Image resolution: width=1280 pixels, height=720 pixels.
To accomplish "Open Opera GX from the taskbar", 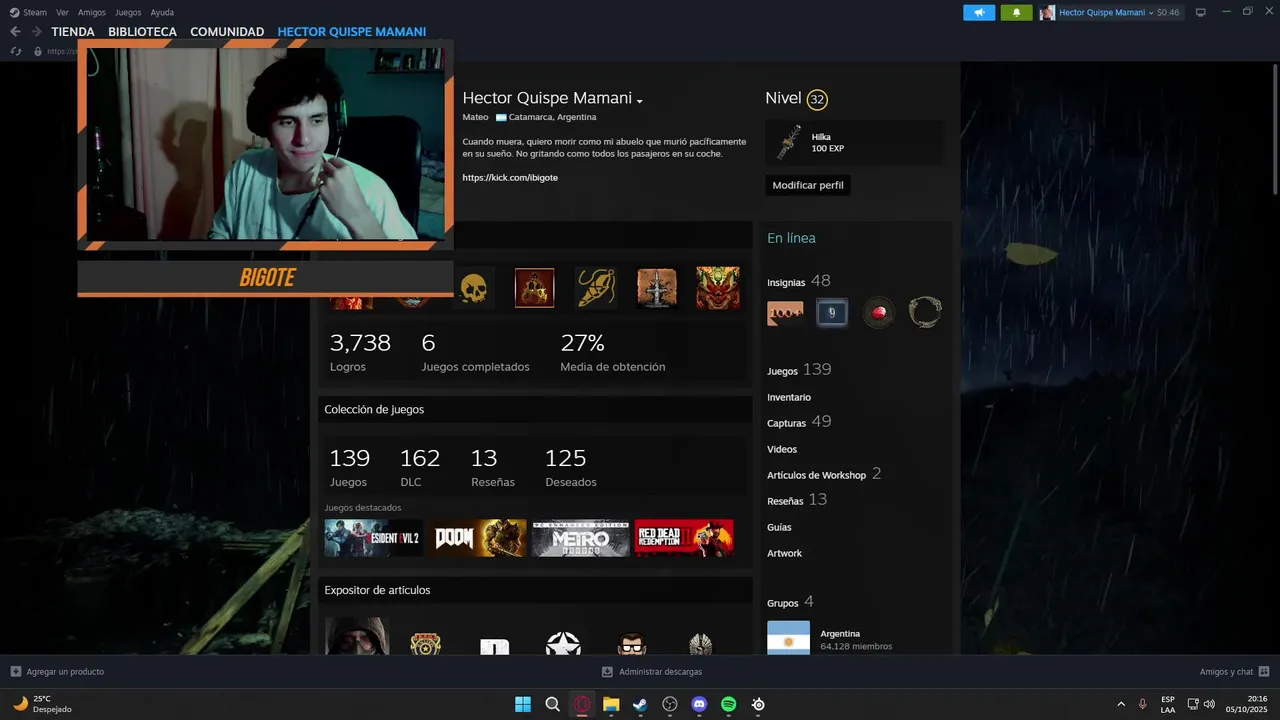I will click(x=582, y=704).
